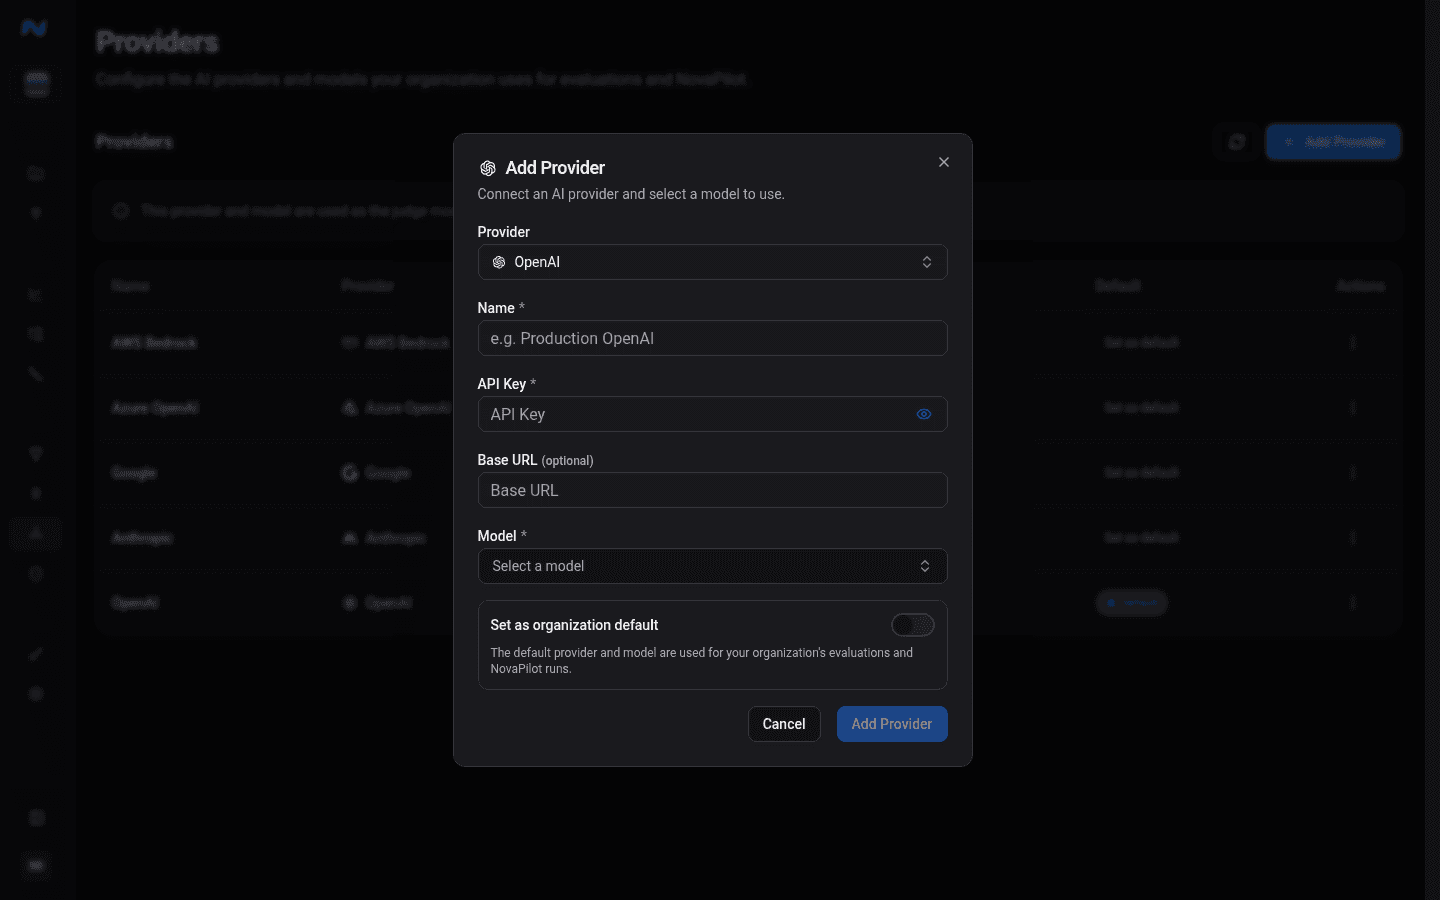Click 'Set as organization default' label text

pos(574,625)
